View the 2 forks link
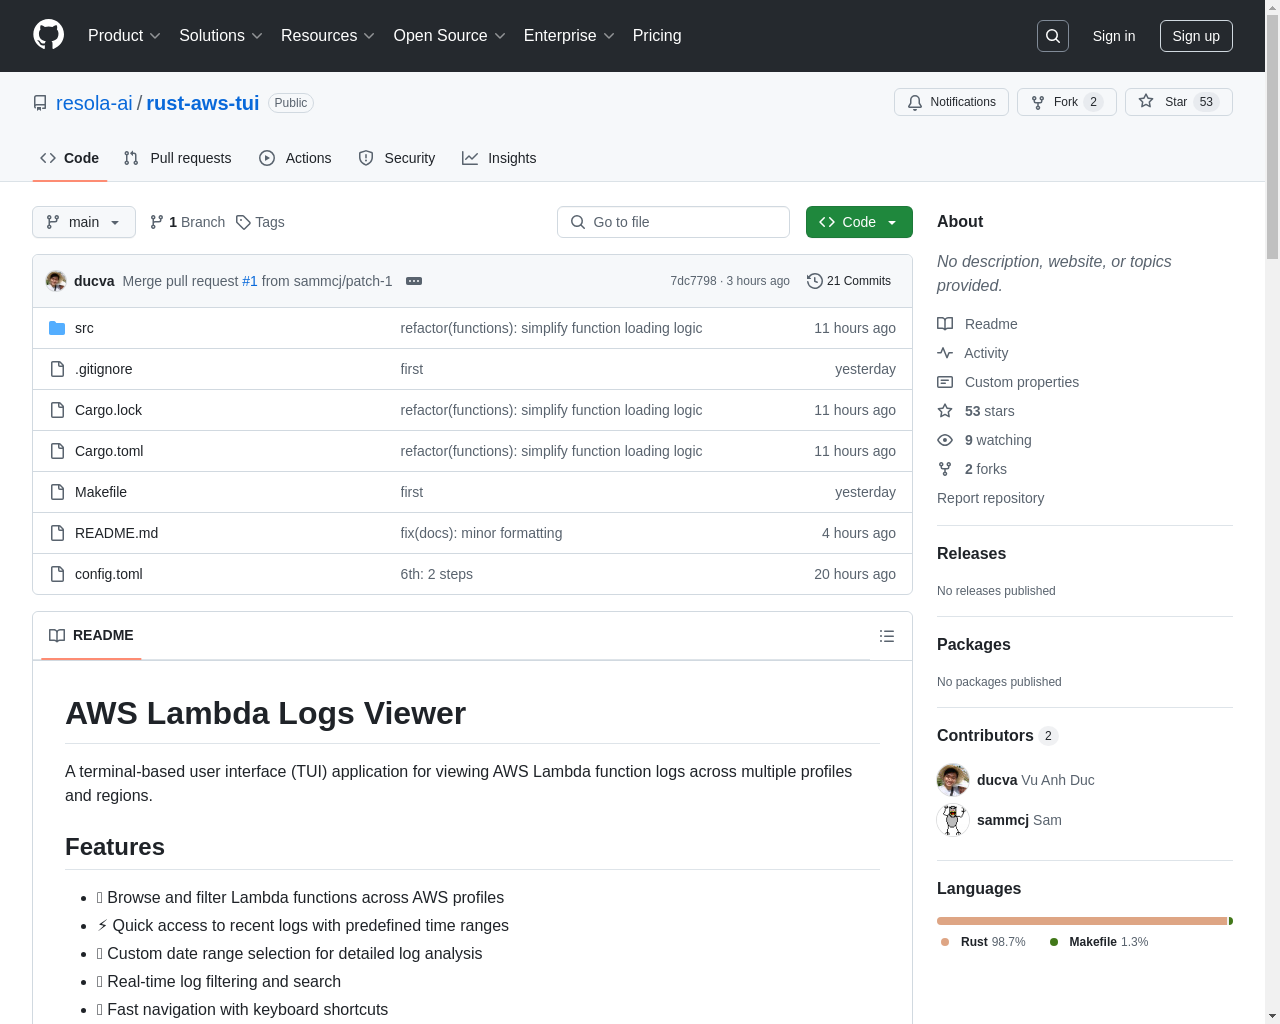Image resolution: width=1280 pixels, height=1024 pixels. [x=972, y=469]
